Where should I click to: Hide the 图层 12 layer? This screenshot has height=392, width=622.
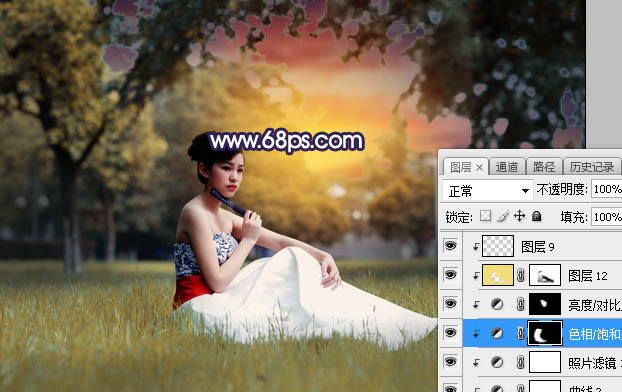click(450, 275)
